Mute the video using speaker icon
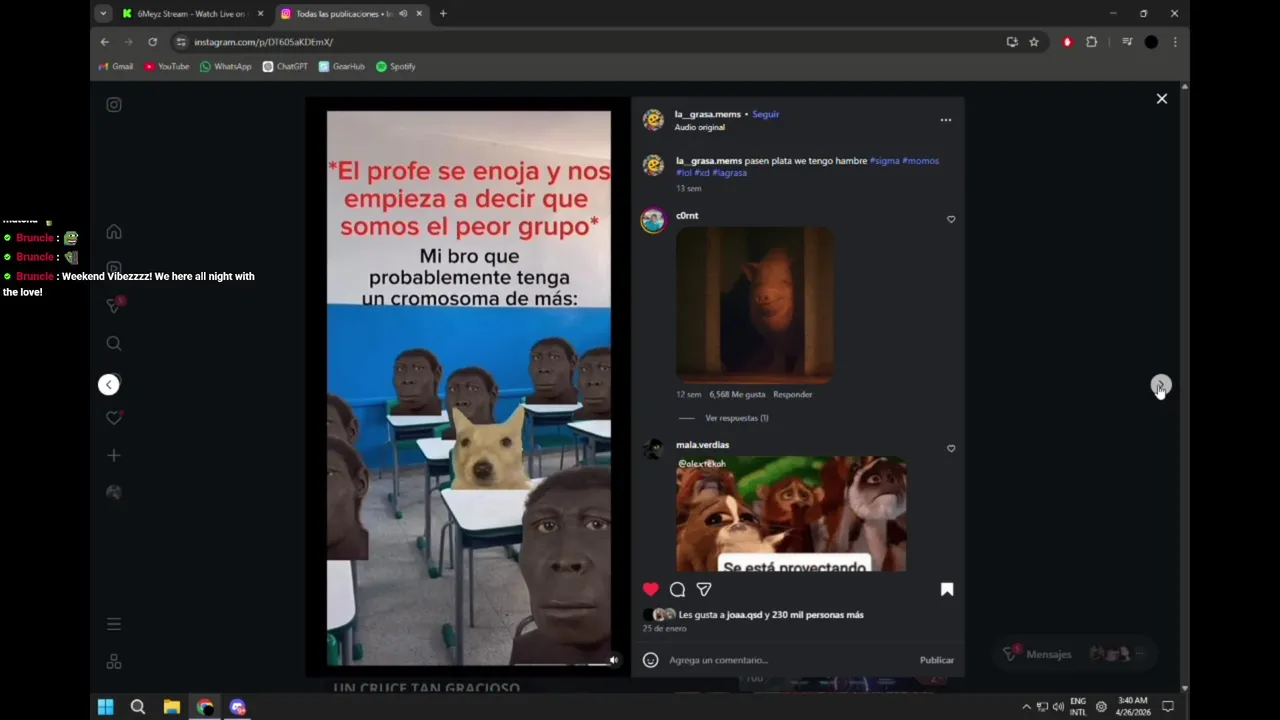Screen dimensions: 1280x720 [614, 659]
